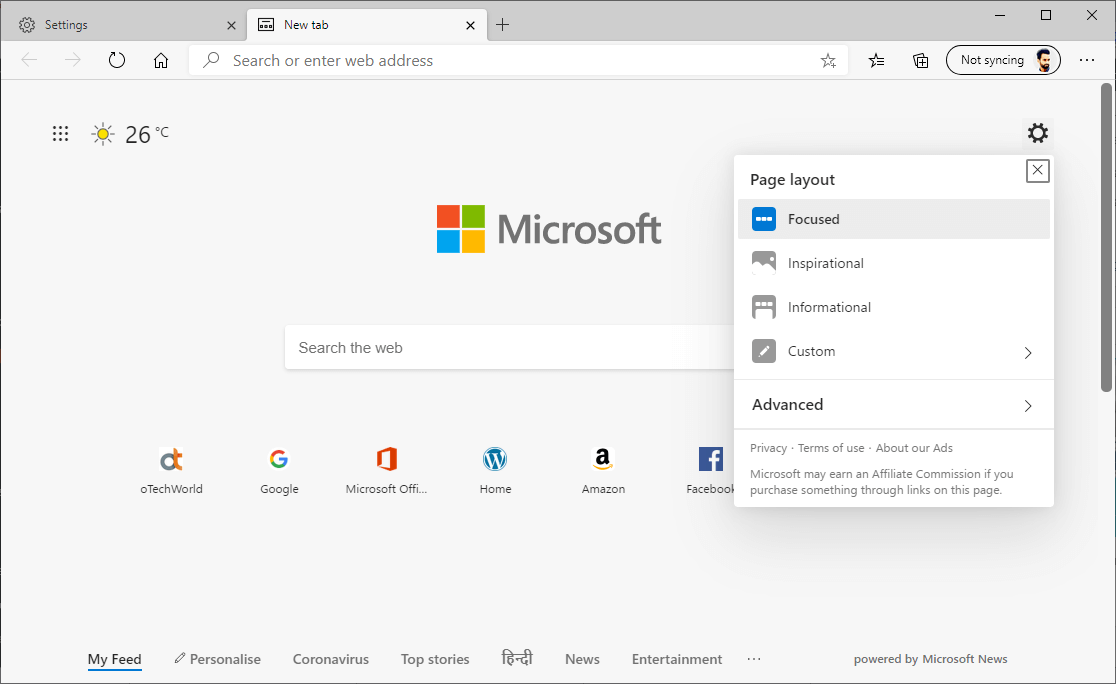Click the Forward navigation arrow
The height and width of the screenshot is (684, 1116).
(73, 60)
